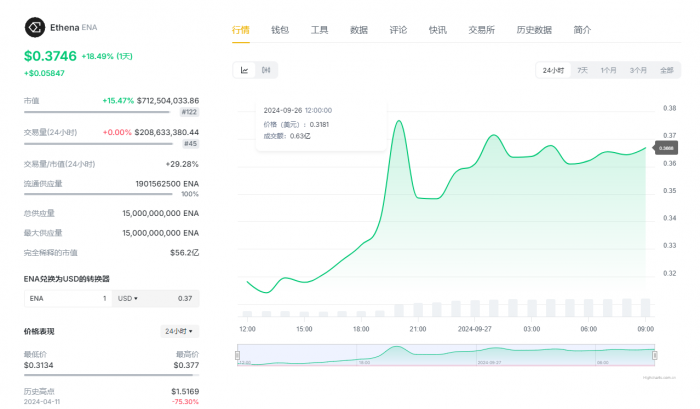Image resolution: width=700 pixels, height=409 pixels.
Task: Switch to the 历史数据 tab
Action: pyautogui.click(x=534, y=30)
